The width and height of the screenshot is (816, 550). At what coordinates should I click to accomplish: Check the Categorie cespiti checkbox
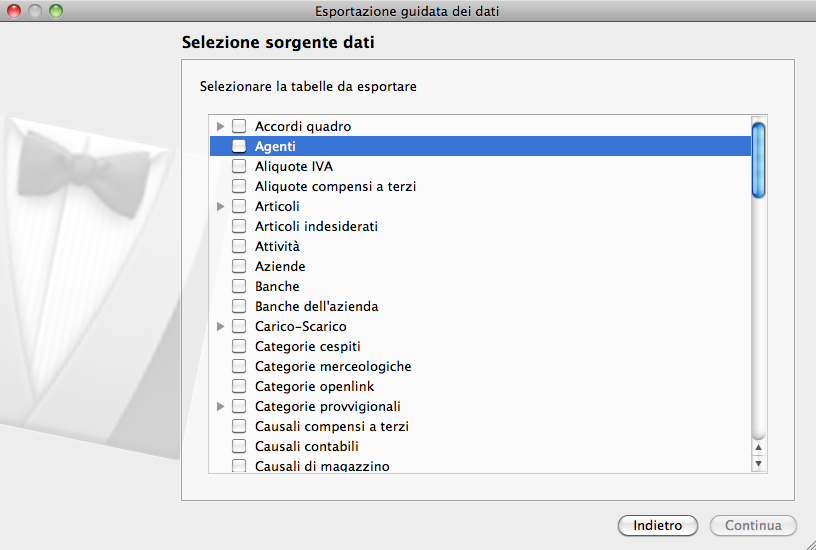click(x=239, y=346)
